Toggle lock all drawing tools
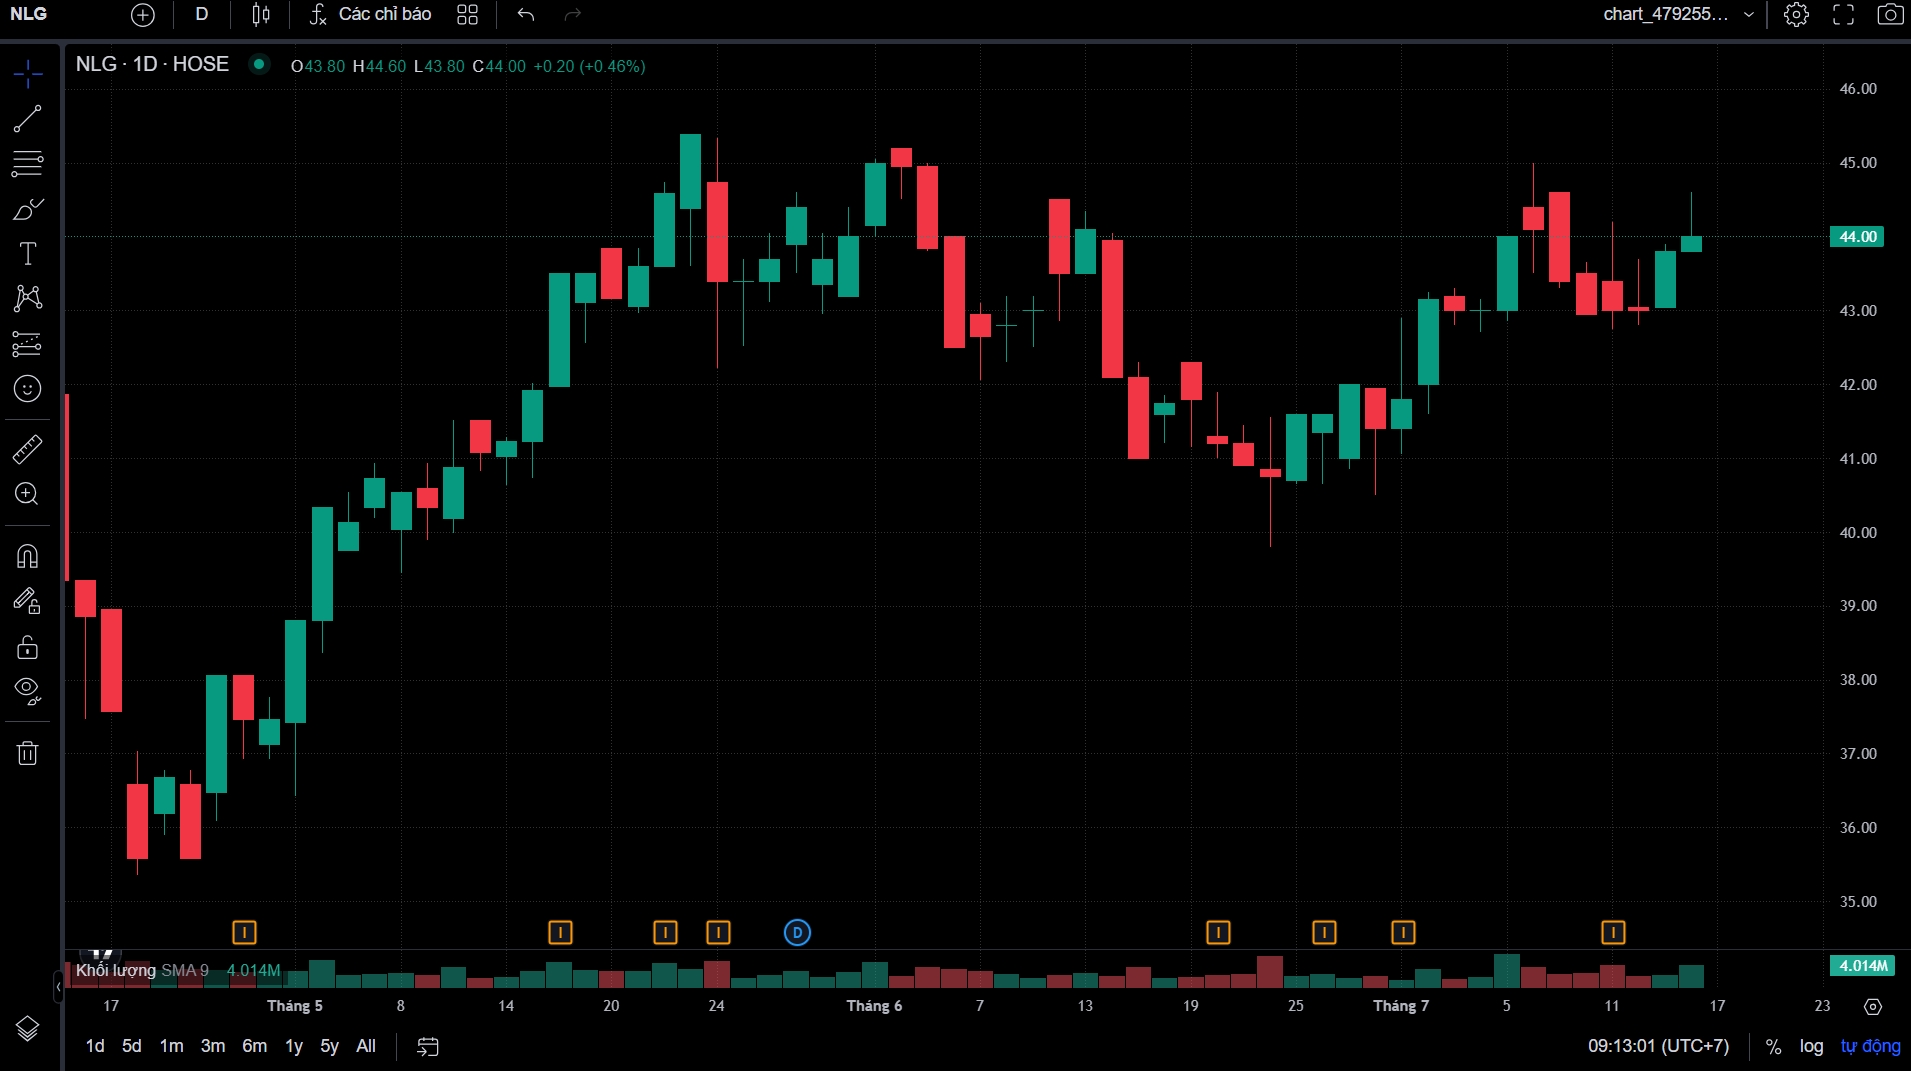This screenshot has width=1911, height=1073. click(28, 647)
